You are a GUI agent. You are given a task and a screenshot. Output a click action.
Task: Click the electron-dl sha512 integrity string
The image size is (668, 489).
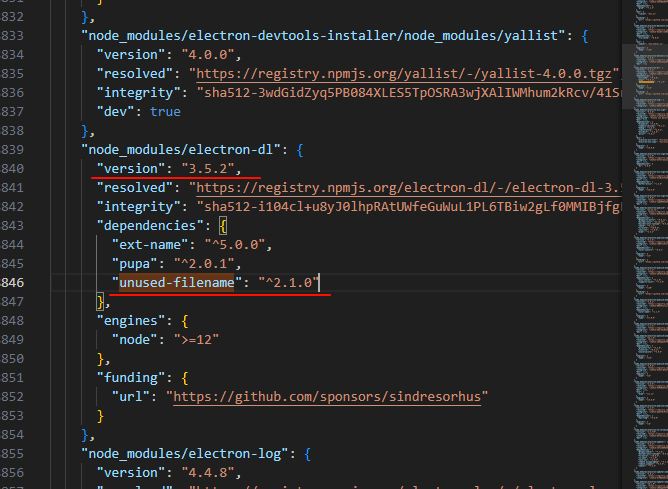click(409, 207)
